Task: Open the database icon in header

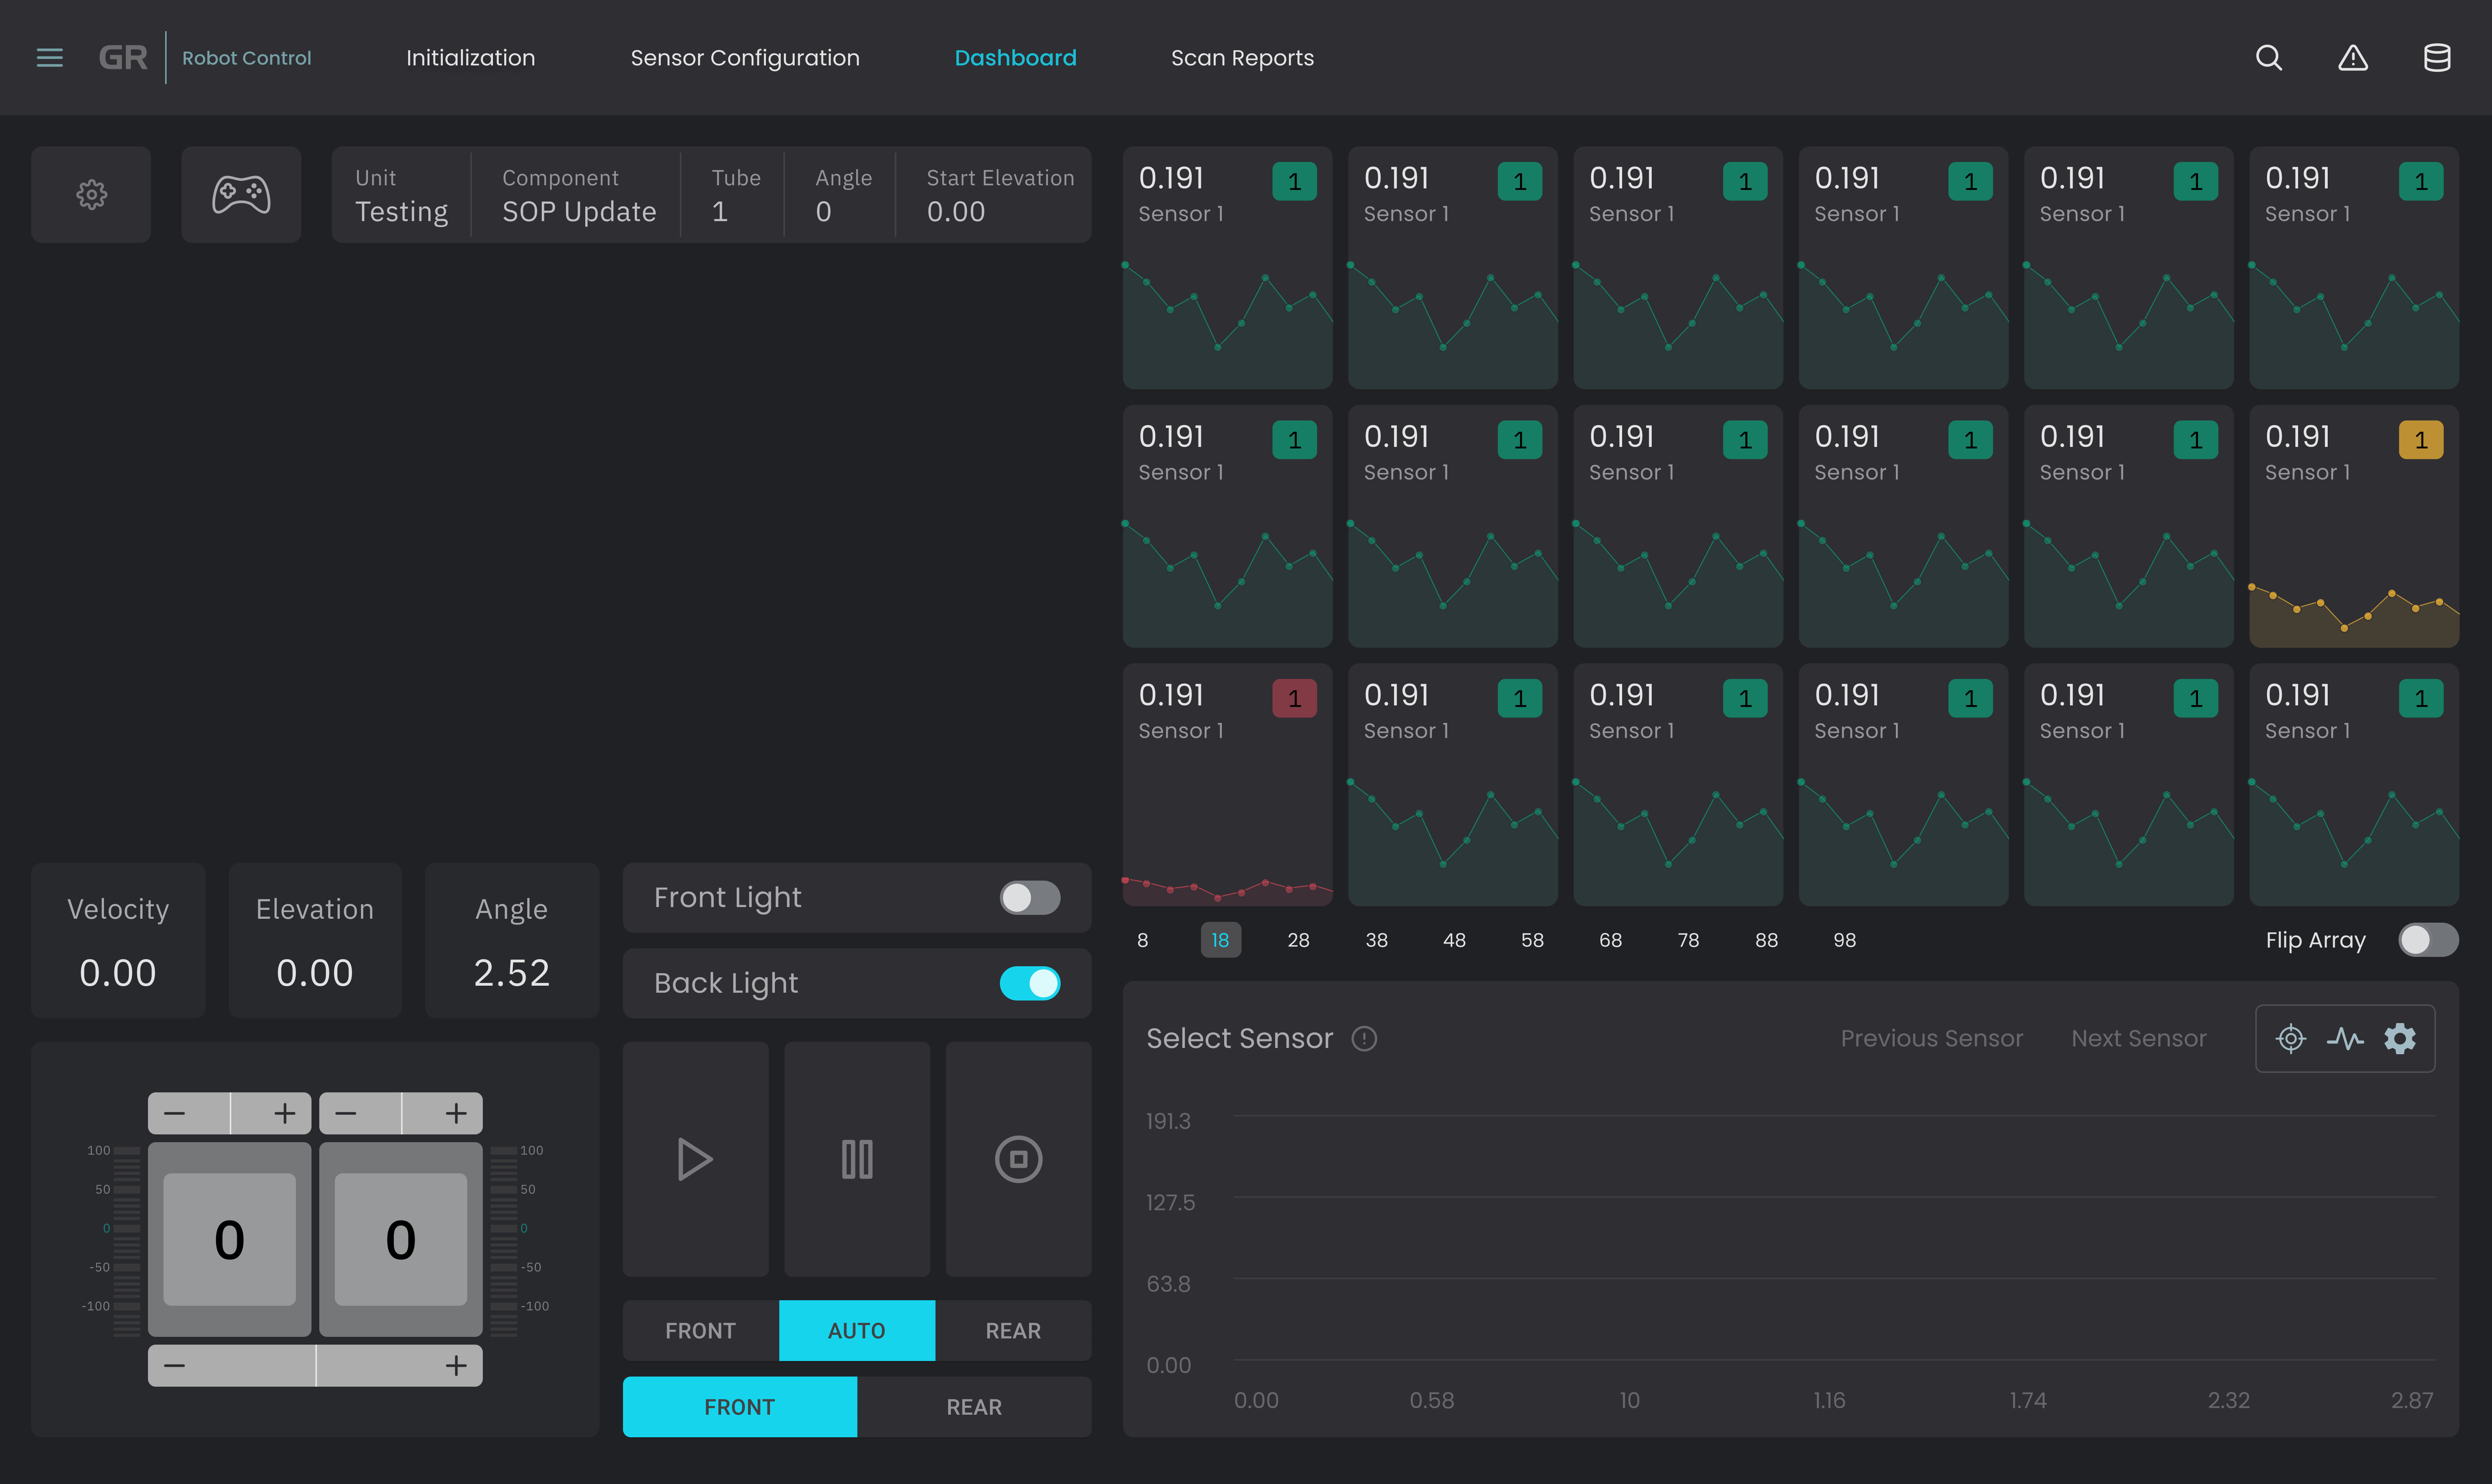Action: (2437, 58)
